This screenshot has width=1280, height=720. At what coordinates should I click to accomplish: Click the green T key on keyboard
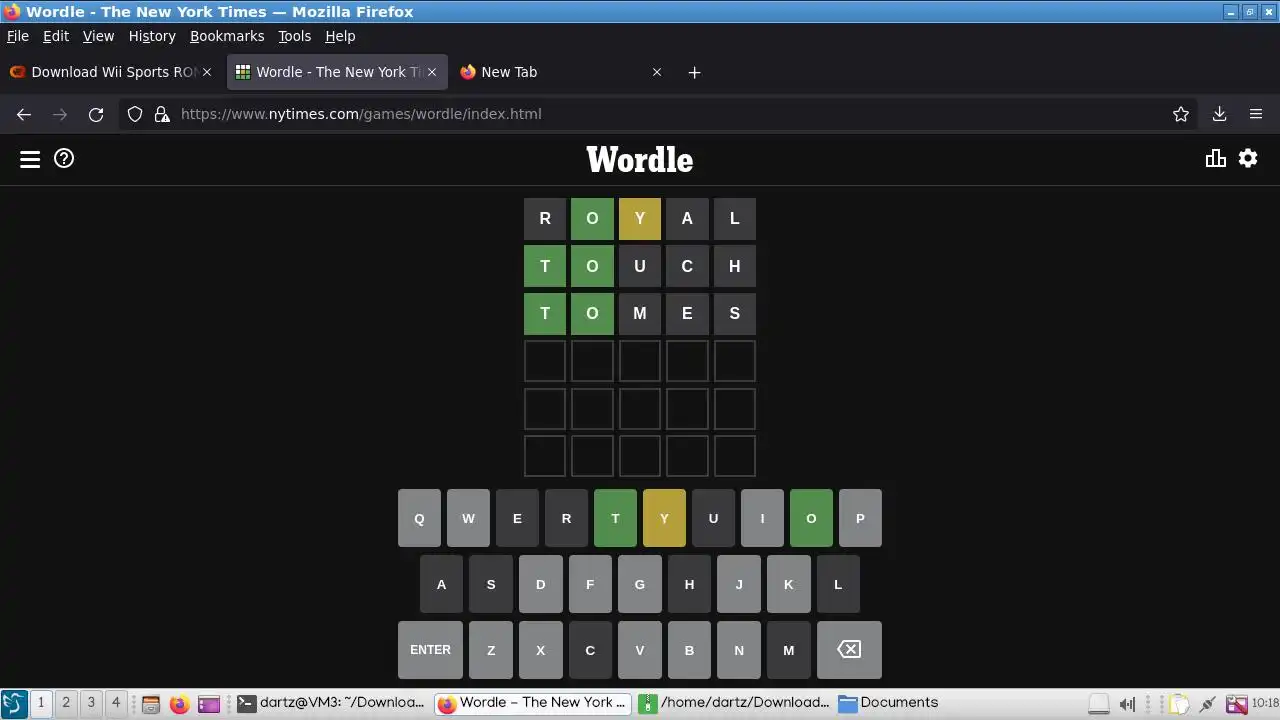click(615, 518)
